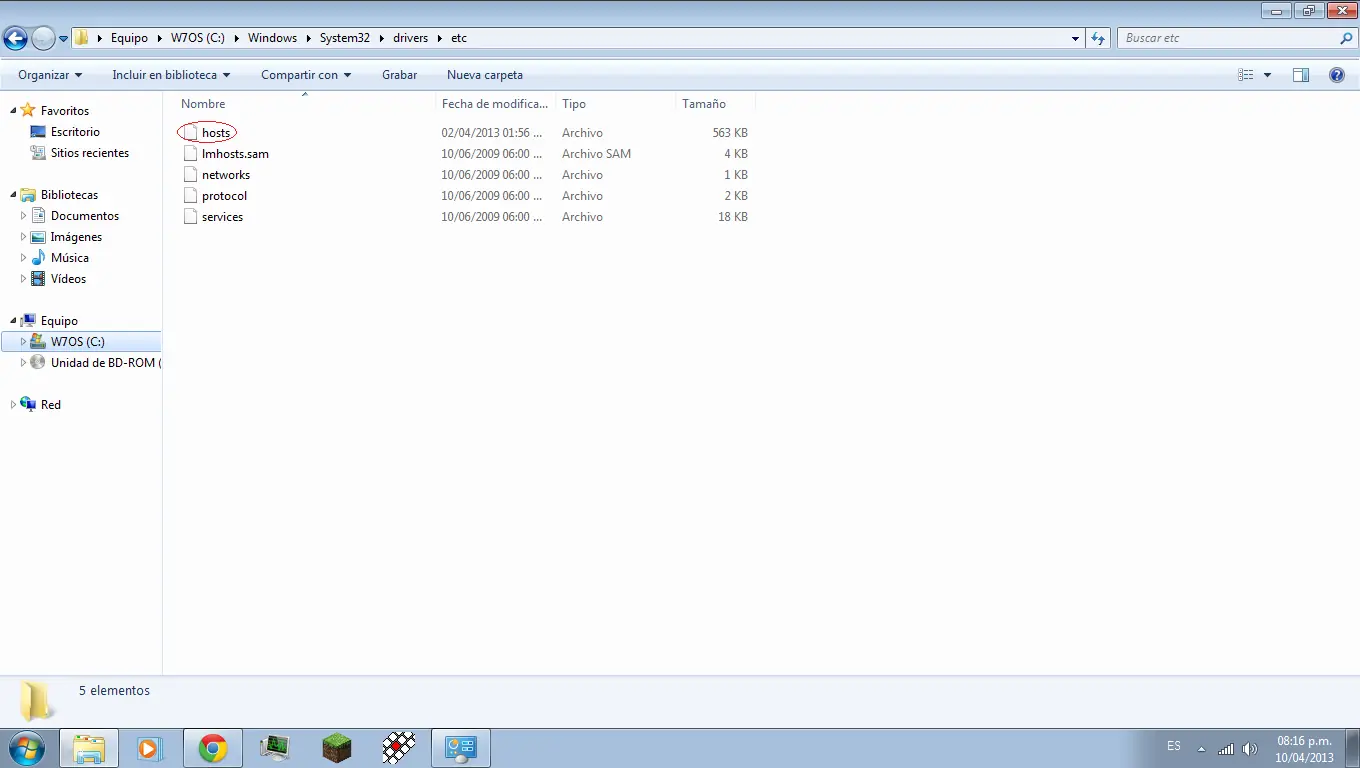Image resolution: width=1360 pixels, height=768 pixels.
Task: Open Sitios recientes in the sidebar
Action: [90, 153]
